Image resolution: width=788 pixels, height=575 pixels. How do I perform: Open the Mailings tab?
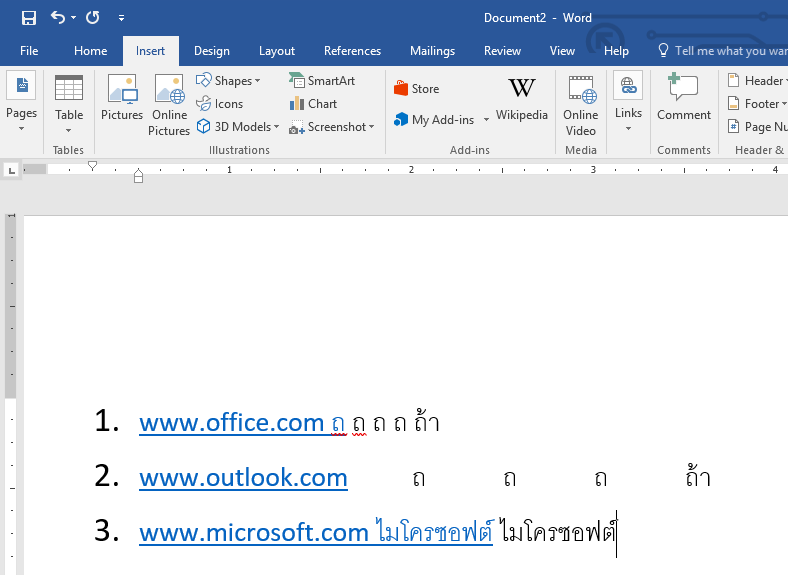(432, 51)
